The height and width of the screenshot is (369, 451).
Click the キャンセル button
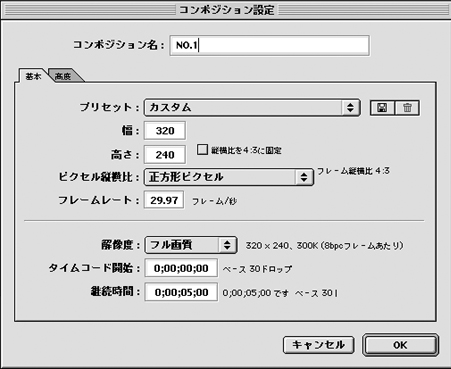pyautogui.click(x=318, y=345)
